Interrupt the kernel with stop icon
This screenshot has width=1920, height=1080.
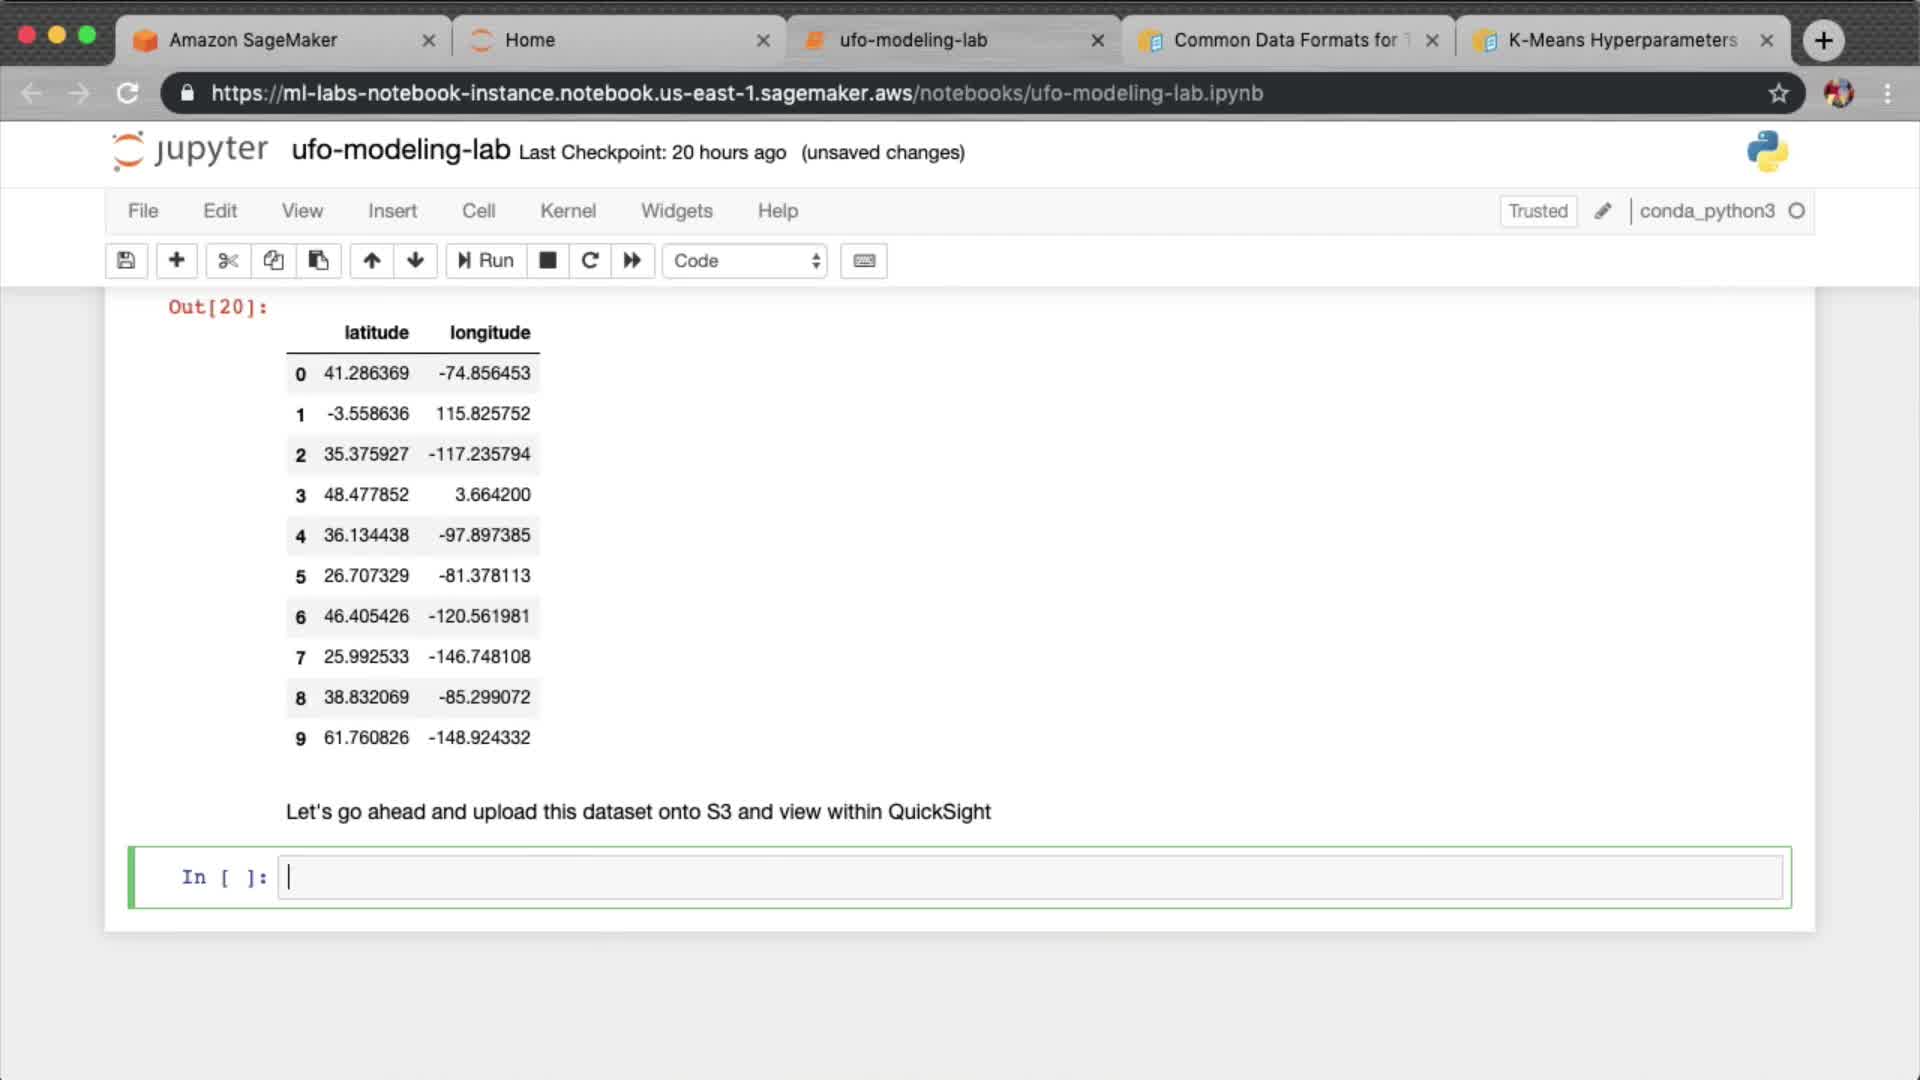[x=547, y=261]
